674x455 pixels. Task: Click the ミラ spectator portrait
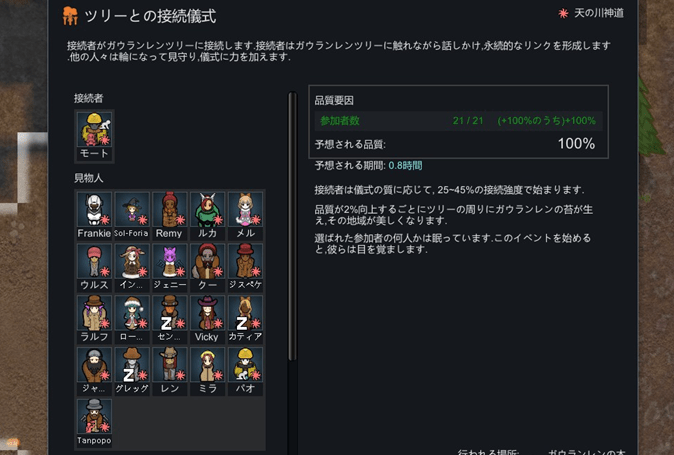click(x=207, y=370)
